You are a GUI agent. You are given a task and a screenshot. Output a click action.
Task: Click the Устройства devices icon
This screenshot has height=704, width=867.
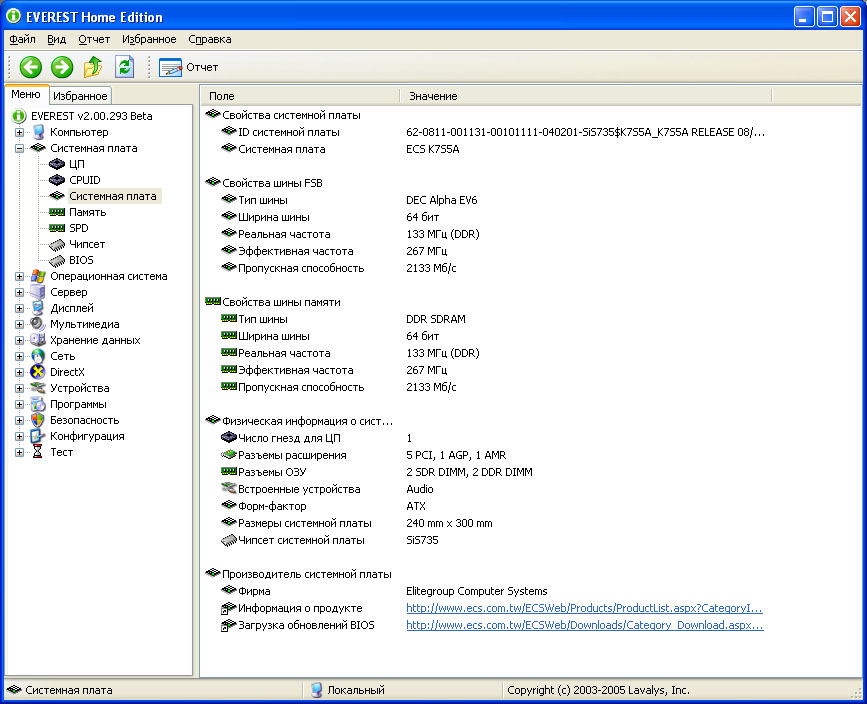[x=38, y=388]
